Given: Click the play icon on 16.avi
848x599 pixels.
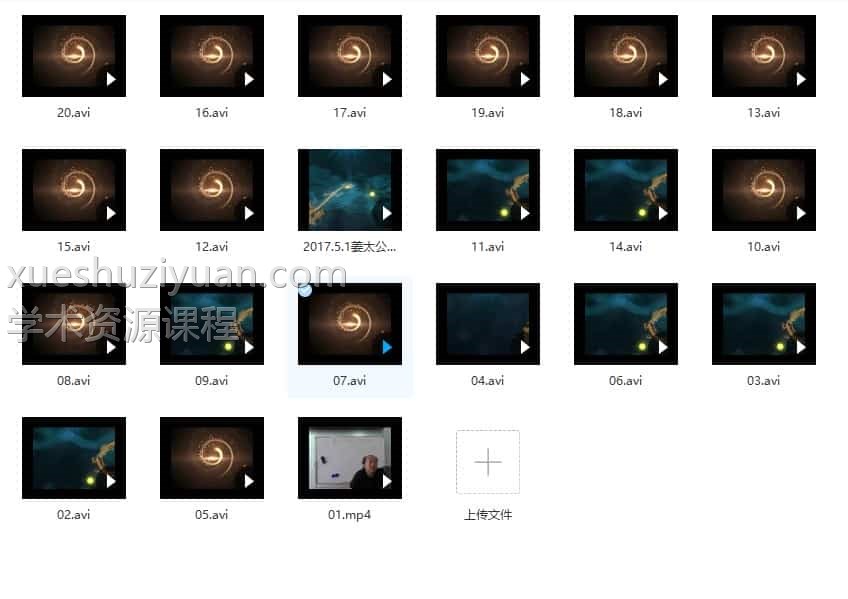Looking at the screenshot, I should click(x=249, y=79).
